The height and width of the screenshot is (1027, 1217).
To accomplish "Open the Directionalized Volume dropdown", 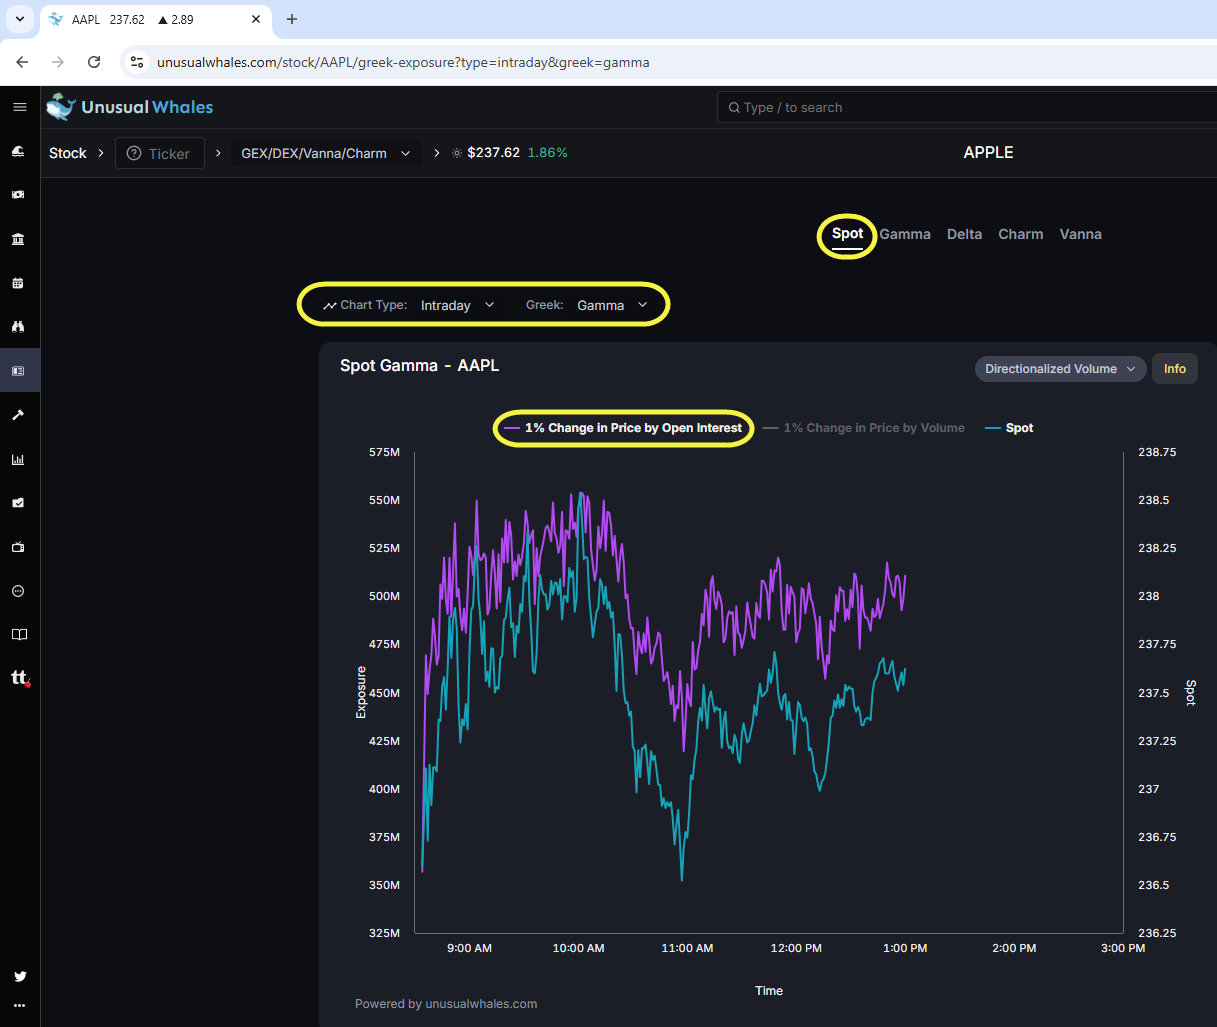I will click(x=1060, y=369).
